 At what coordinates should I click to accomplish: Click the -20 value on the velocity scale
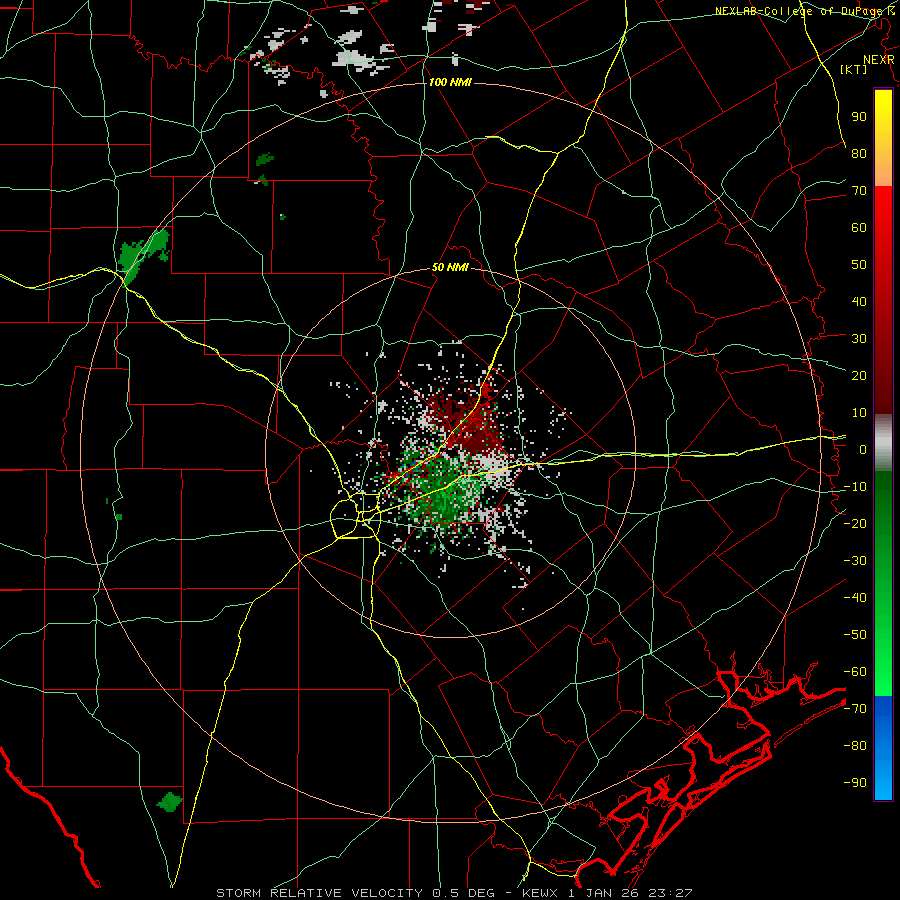tap(855, 523)
